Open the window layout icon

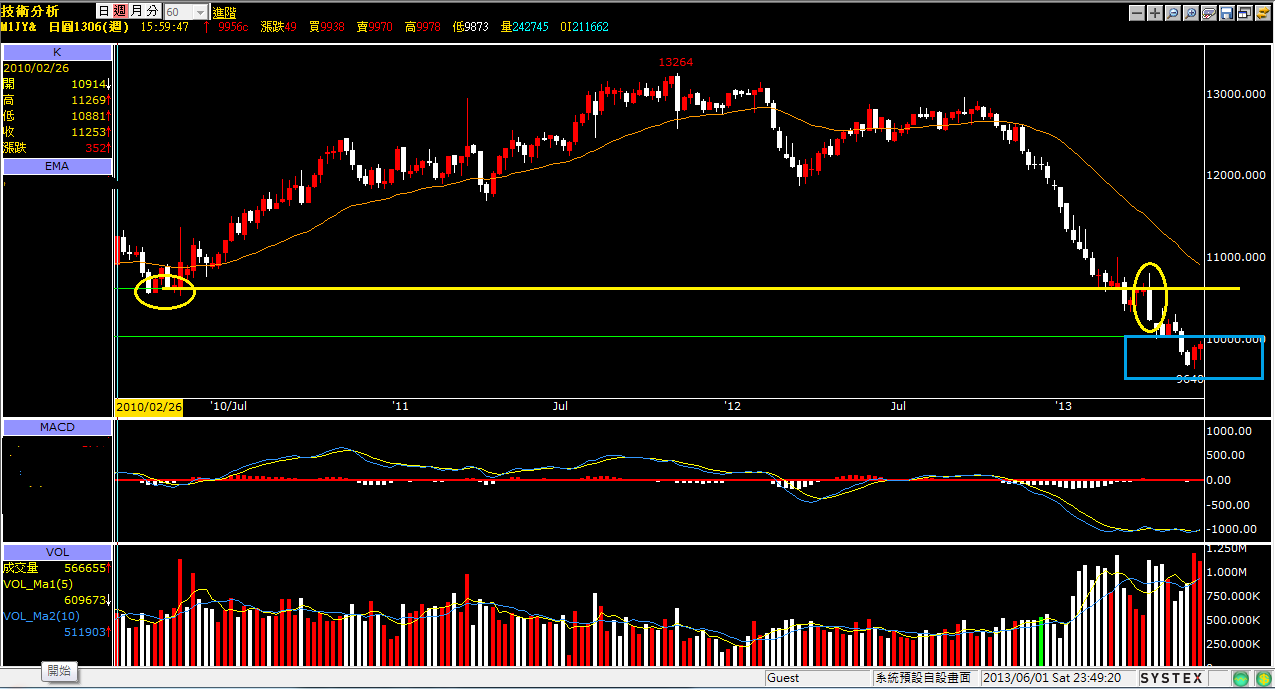(1245, 13)
